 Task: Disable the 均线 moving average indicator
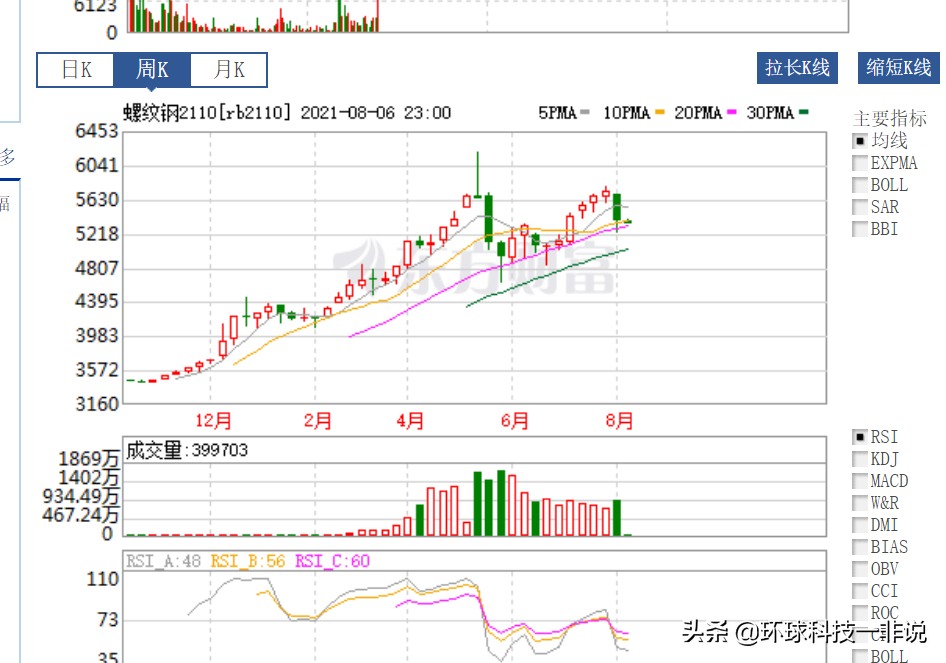click(x=861, y=141)
